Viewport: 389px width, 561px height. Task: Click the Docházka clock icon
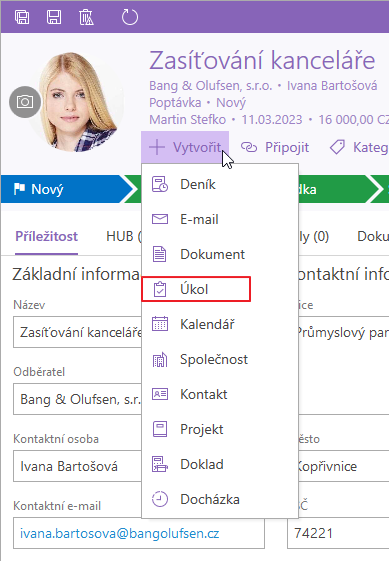coord(160,499)
